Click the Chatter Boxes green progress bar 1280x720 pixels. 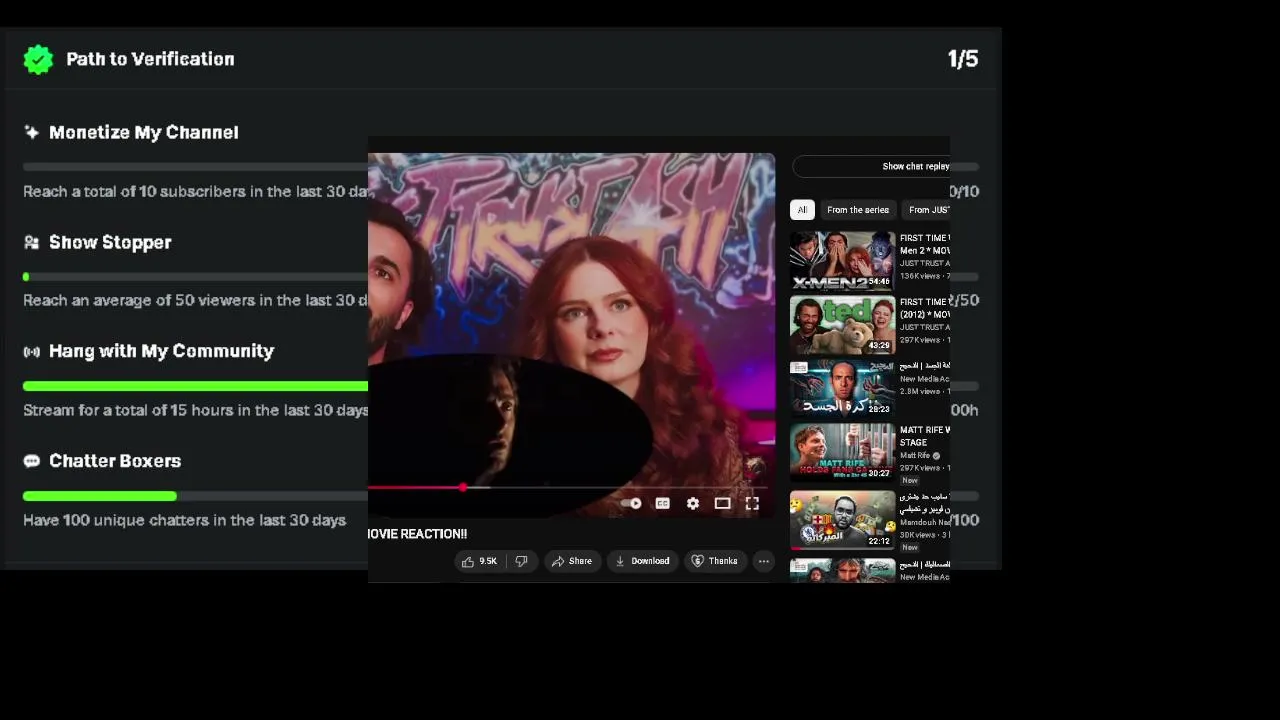tap(100, 496)
